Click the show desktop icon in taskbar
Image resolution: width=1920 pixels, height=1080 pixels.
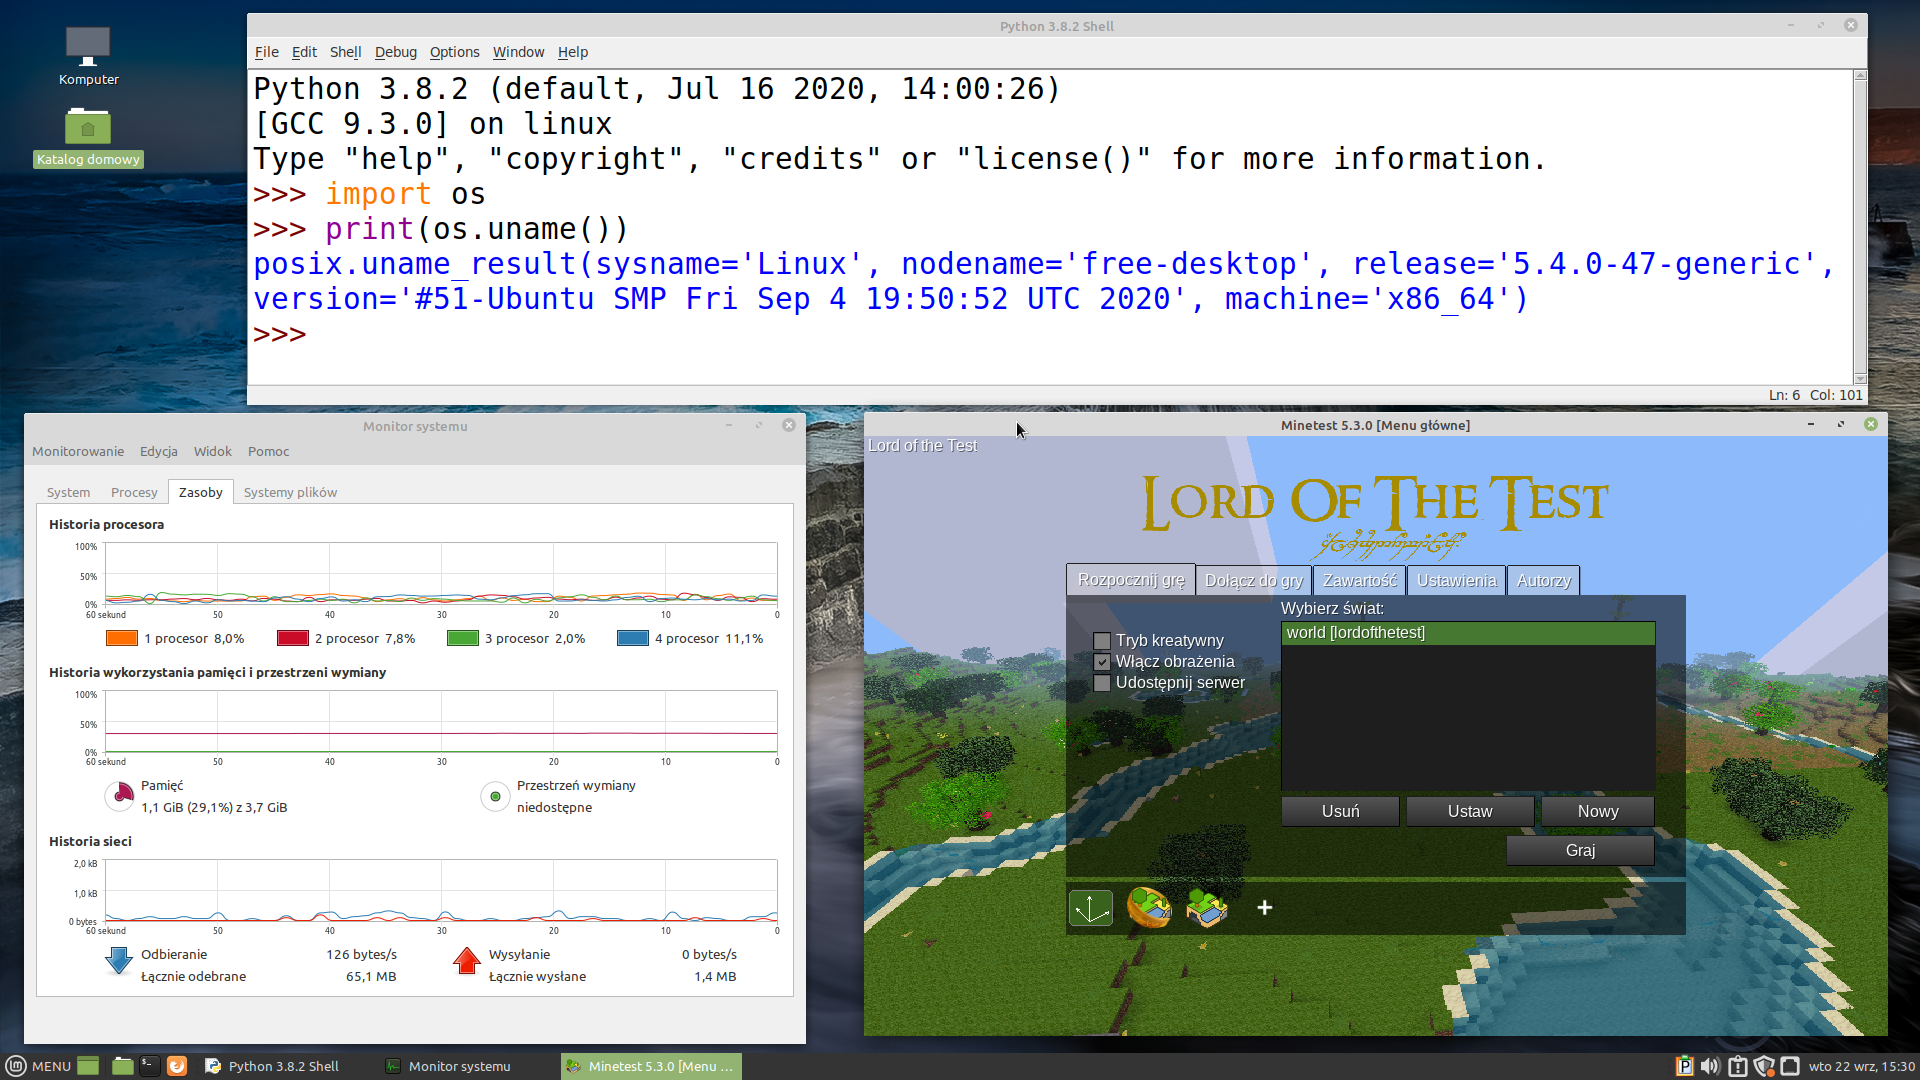[88, 1066]
